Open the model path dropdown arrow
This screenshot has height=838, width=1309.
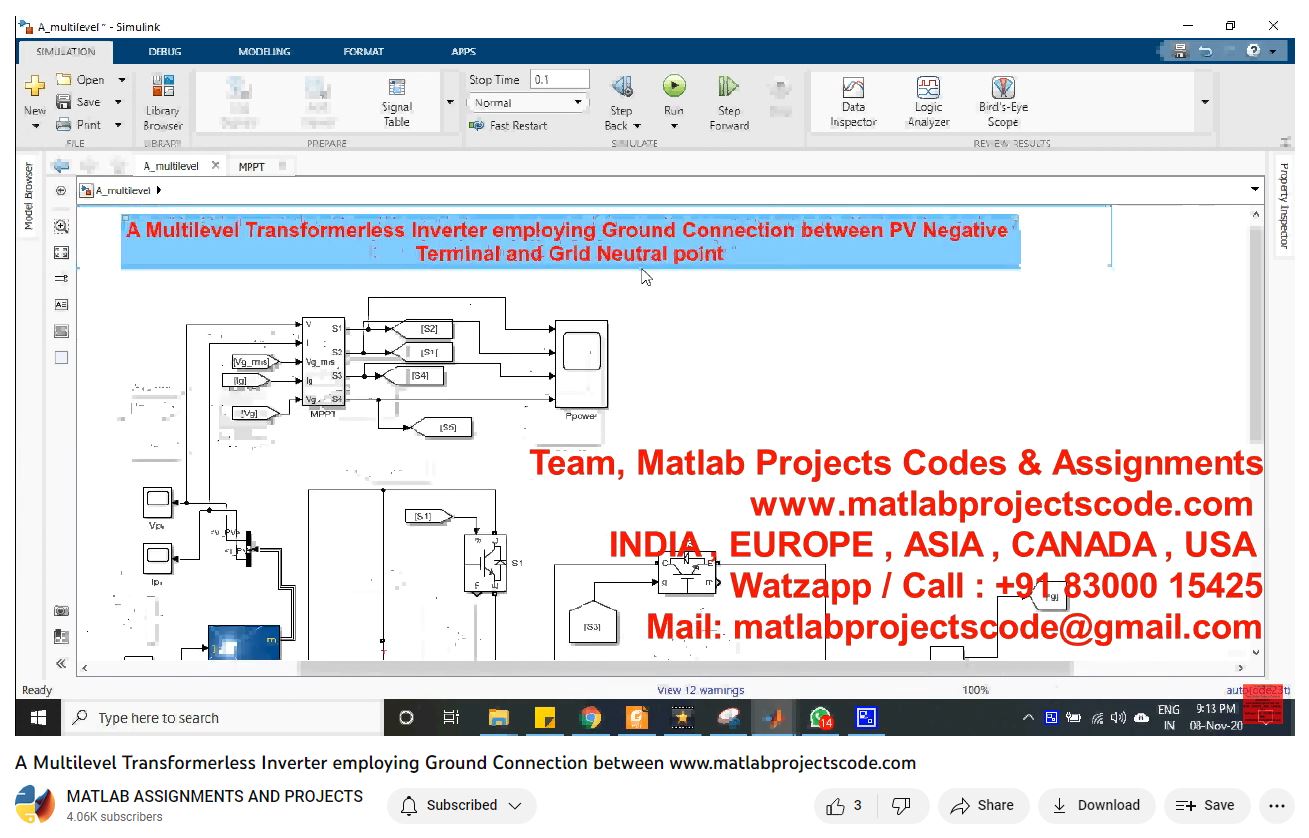click(x=1255, y=189)
